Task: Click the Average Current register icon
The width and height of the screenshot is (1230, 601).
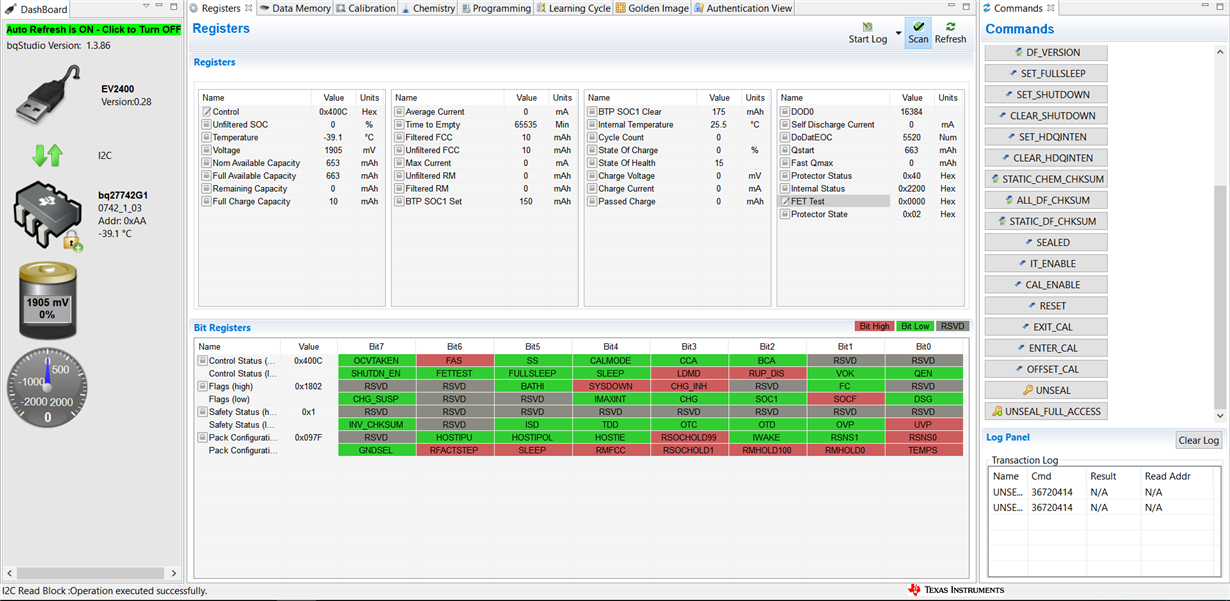Action: (x=399, y=112)
